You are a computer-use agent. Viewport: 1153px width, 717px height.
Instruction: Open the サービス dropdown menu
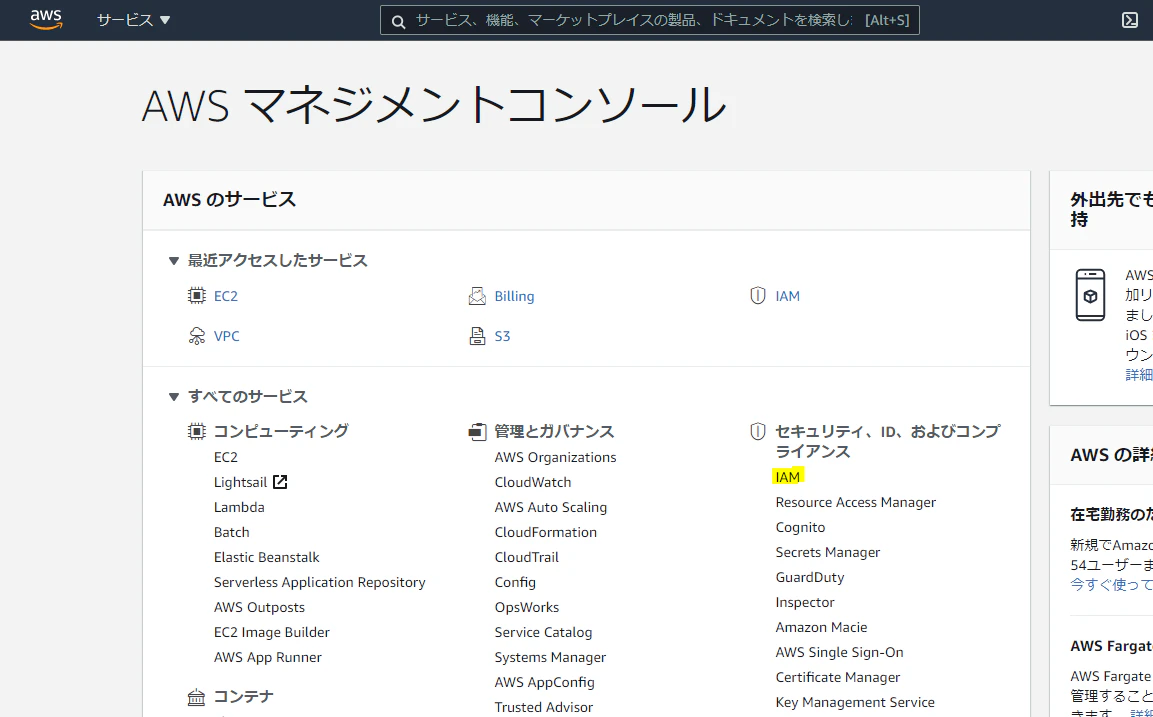(x=133, y=20)
